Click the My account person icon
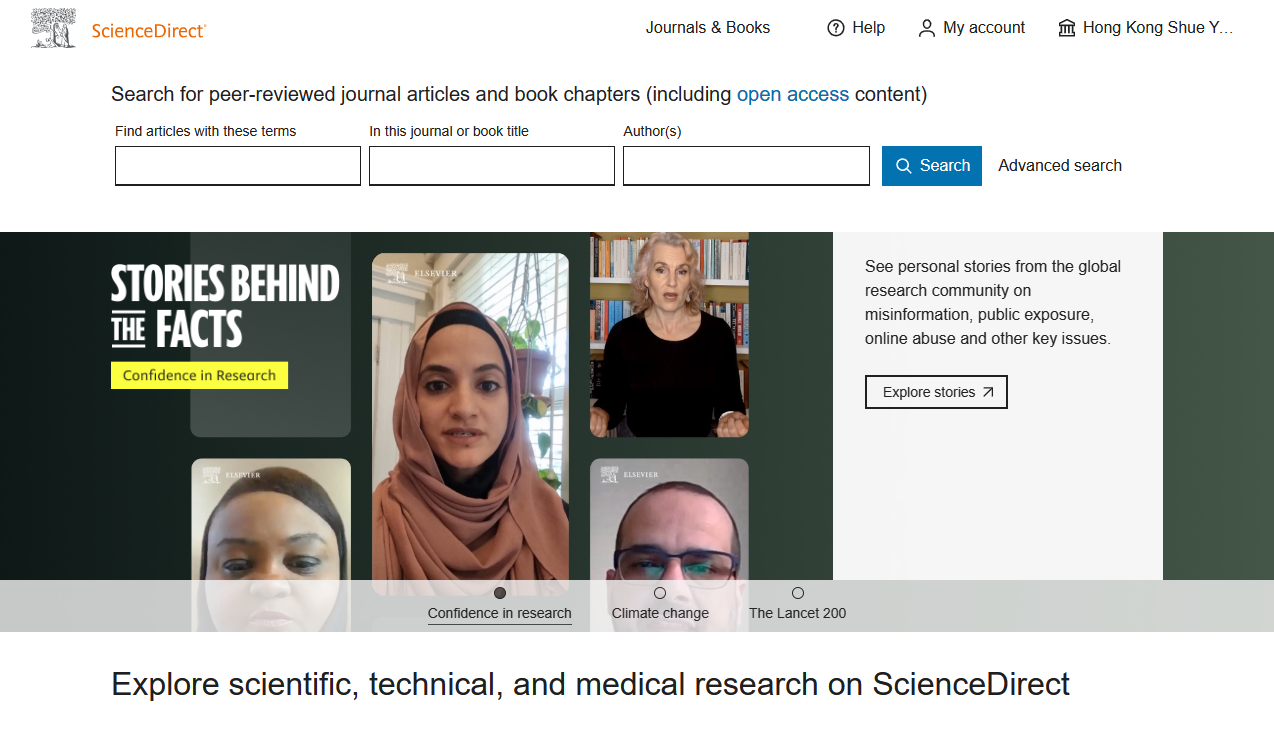1274x729 pixels. coord(927,28)
